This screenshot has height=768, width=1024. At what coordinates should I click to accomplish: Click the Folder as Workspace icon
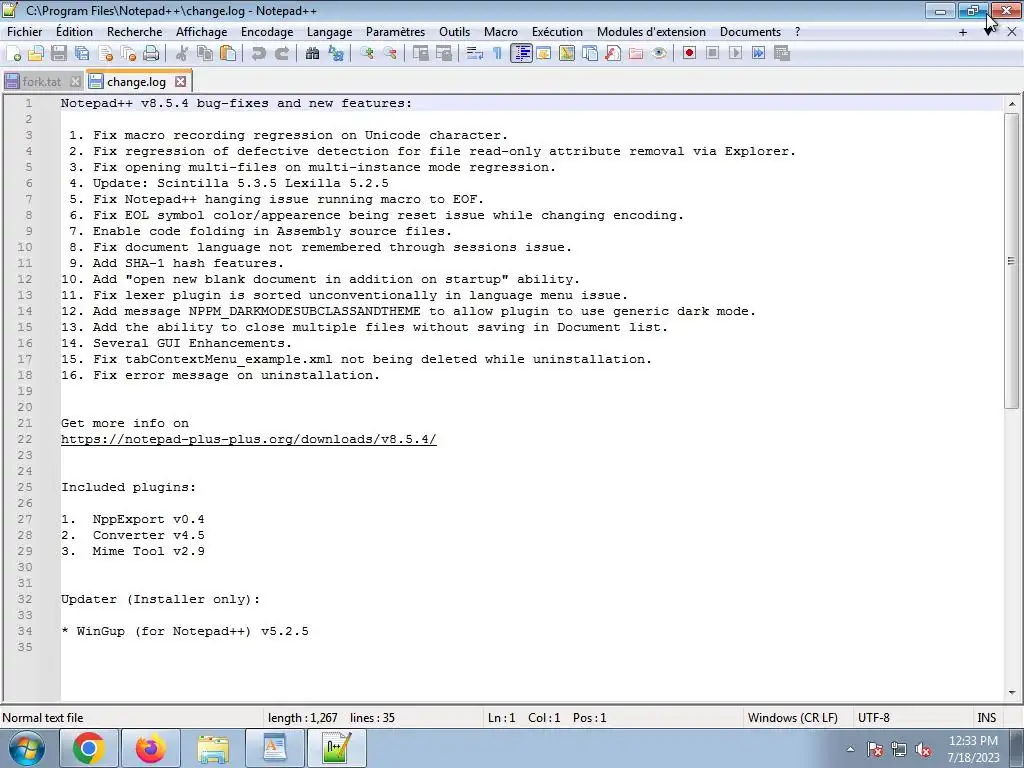(x=635, y=54)
